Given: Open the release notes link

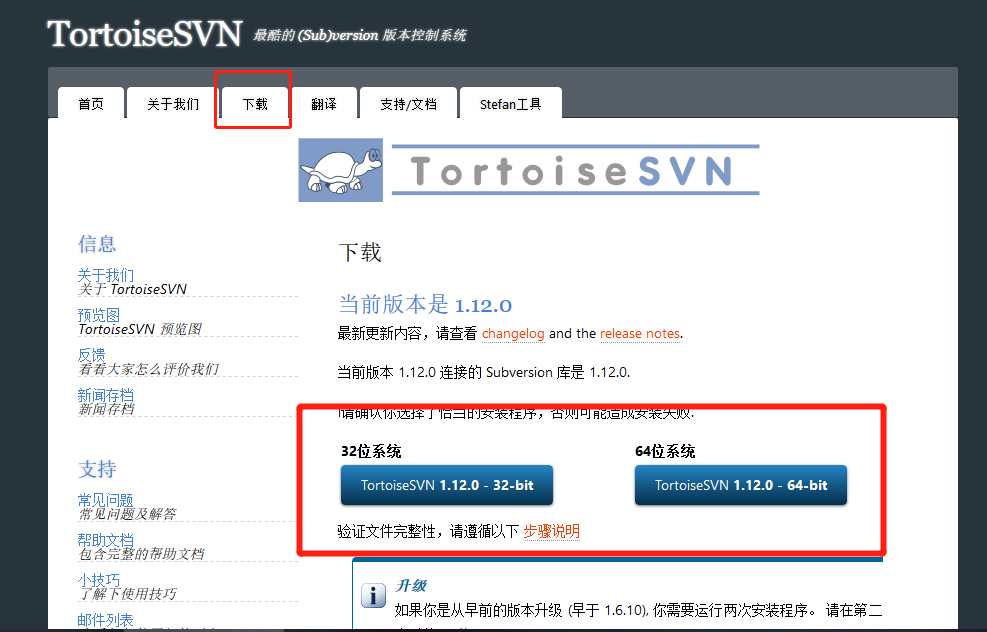Looking at the screenshot, I should coord(640,334).
